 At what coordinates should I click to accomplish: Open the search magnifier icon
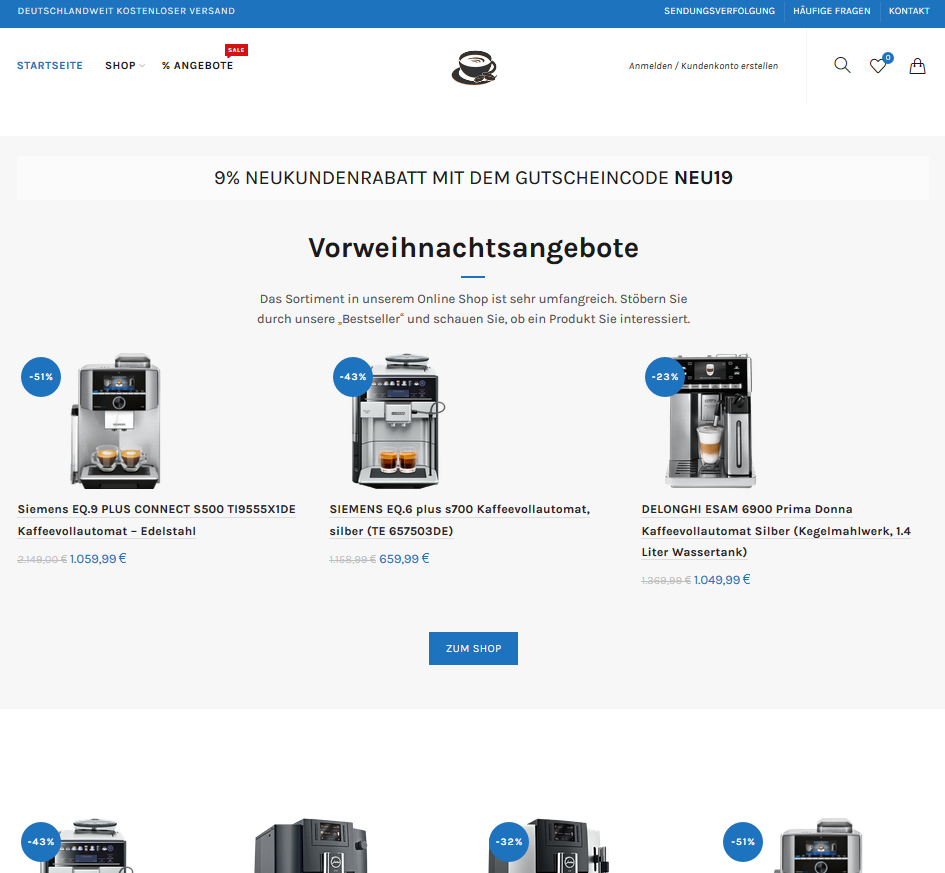click(842, 65)
